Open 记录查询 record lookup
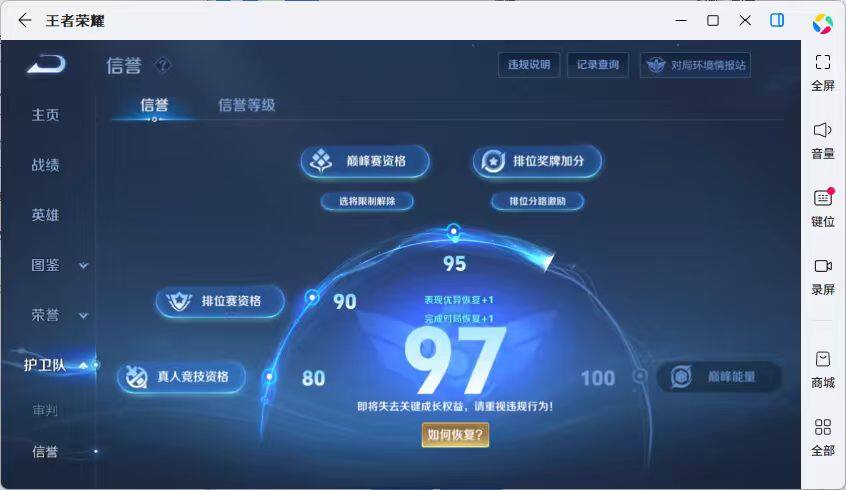846x490 pixels. pyautogui.click(x=598, y=65)
